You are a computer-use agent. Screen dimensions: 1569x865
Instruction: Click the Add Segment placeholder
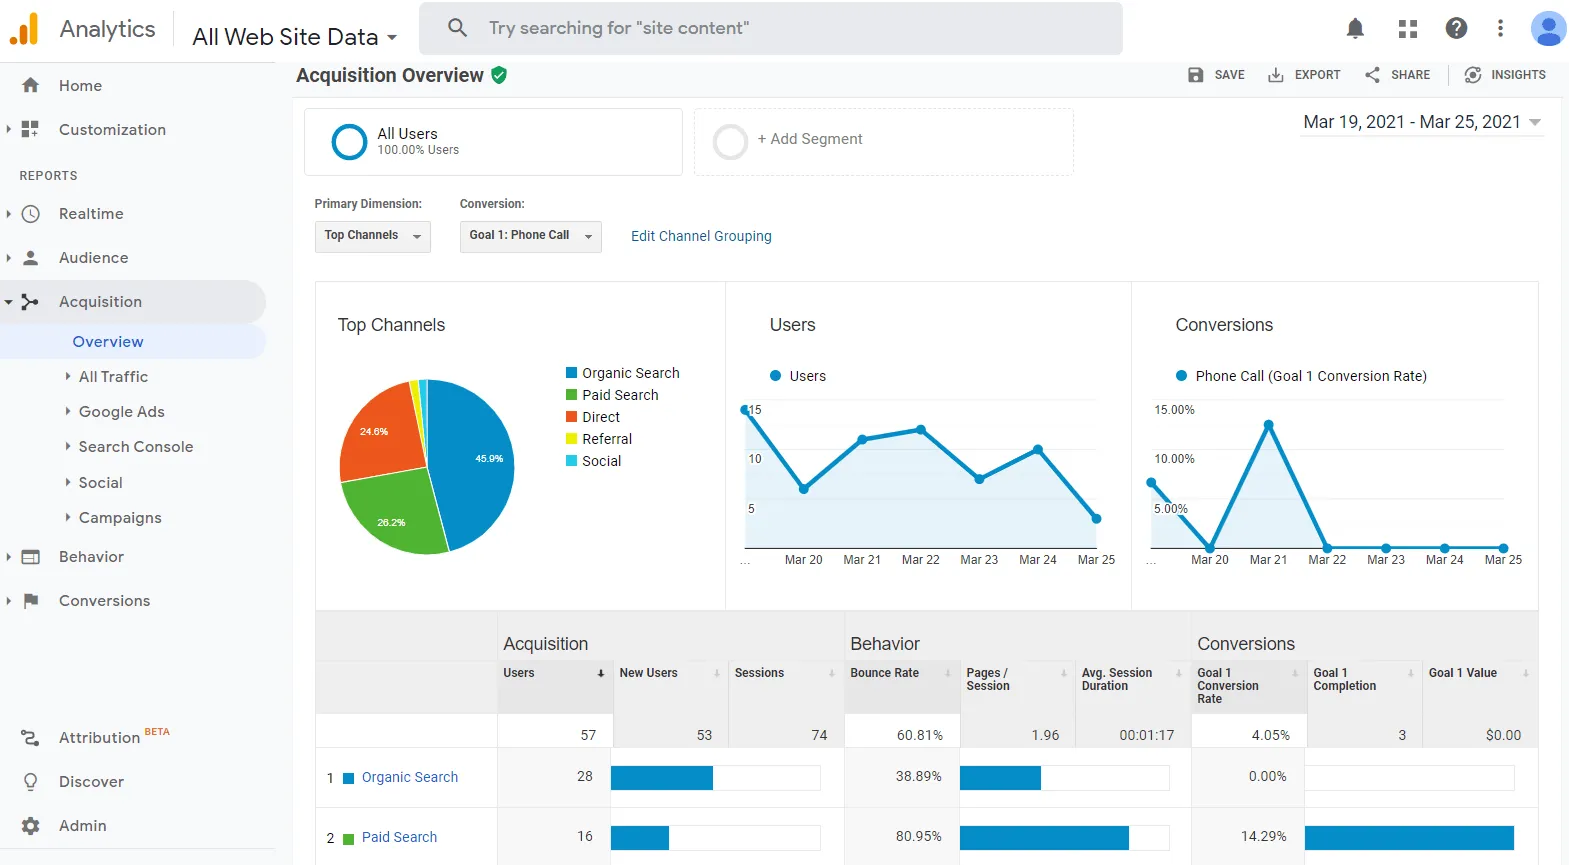[x=810, y=140]
